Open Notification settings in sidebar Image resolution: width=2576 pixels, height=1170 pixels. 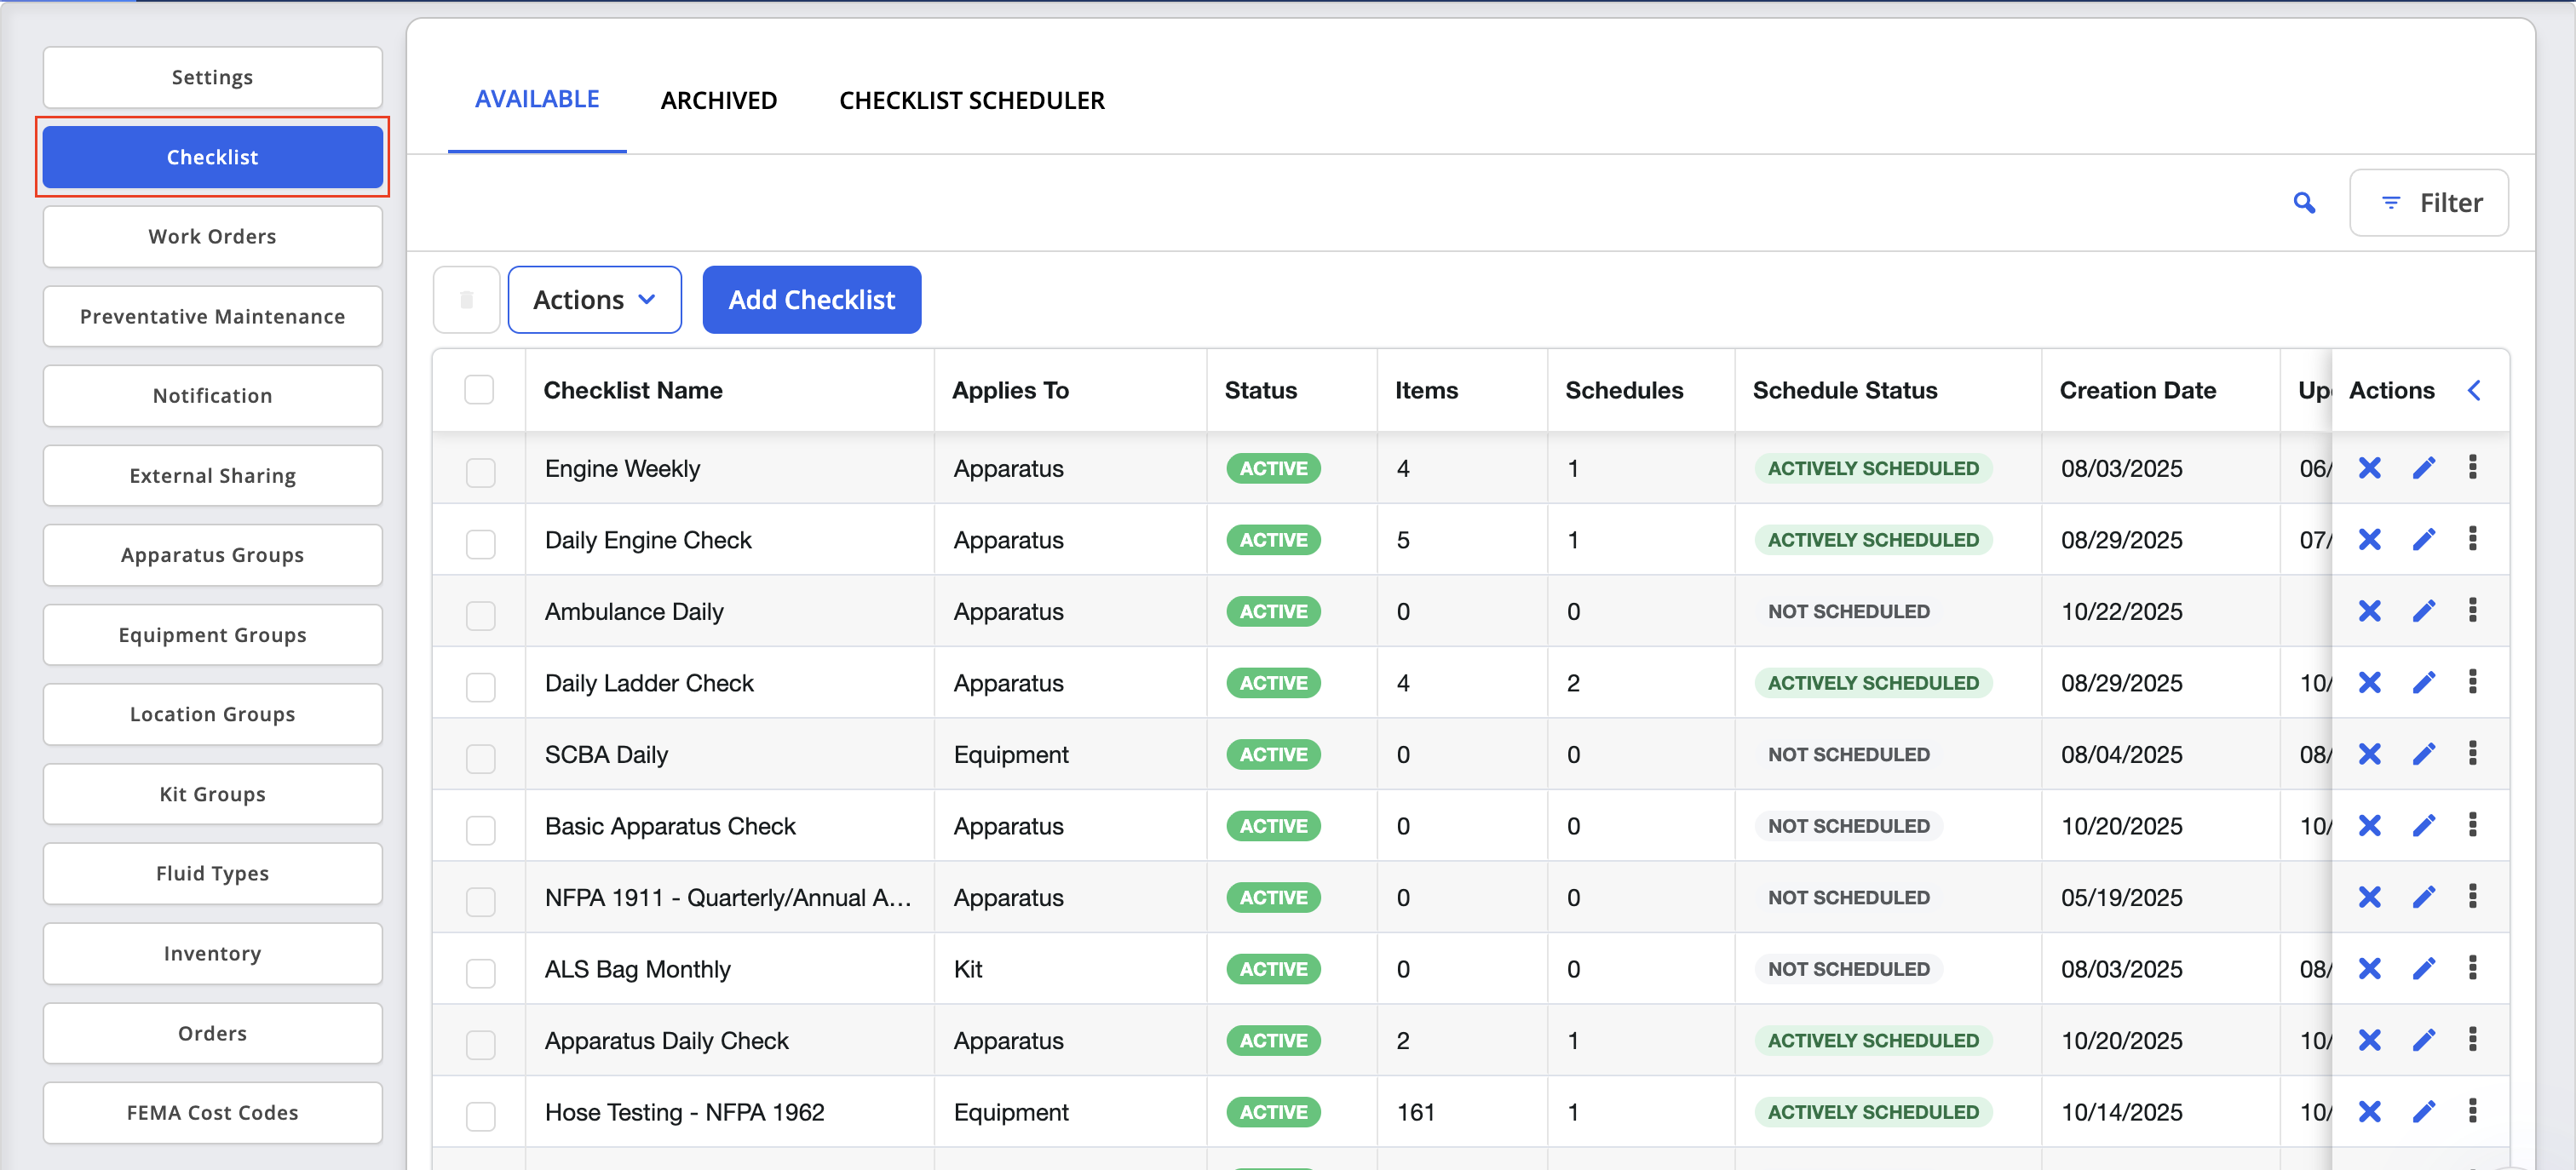(212, 396)
